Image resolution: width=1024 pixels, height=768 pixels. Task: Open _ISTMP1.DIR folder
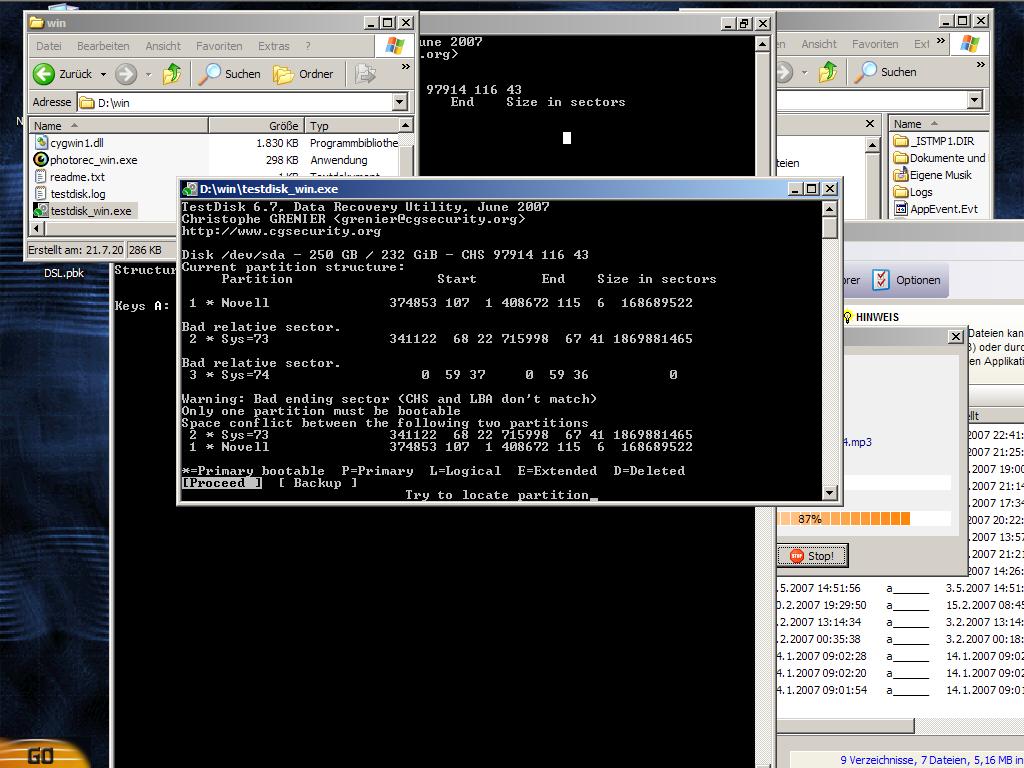tap(934, 141)
